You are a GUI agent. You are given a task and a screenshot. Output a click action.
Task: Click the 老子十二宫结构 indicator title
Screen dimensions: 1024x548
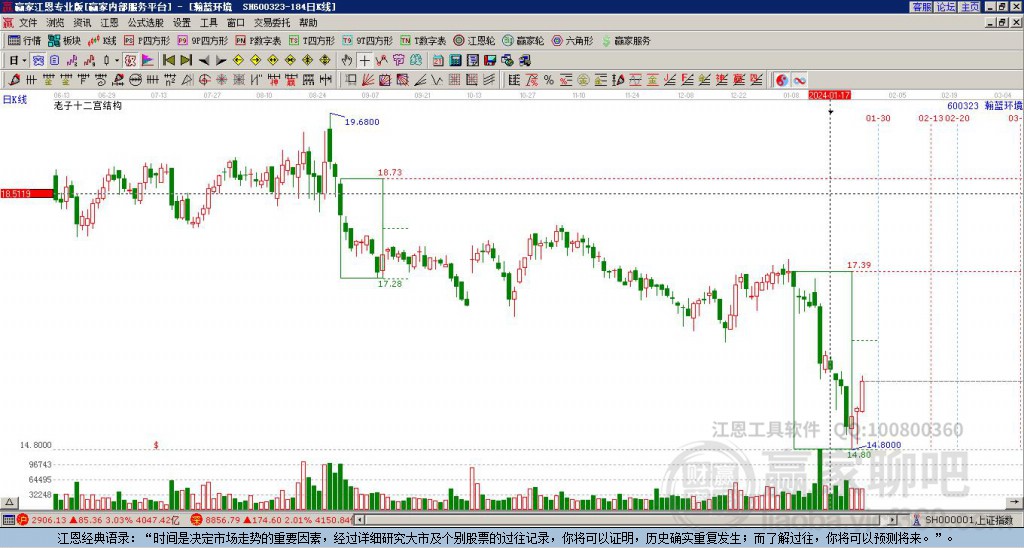coord(88,105)
